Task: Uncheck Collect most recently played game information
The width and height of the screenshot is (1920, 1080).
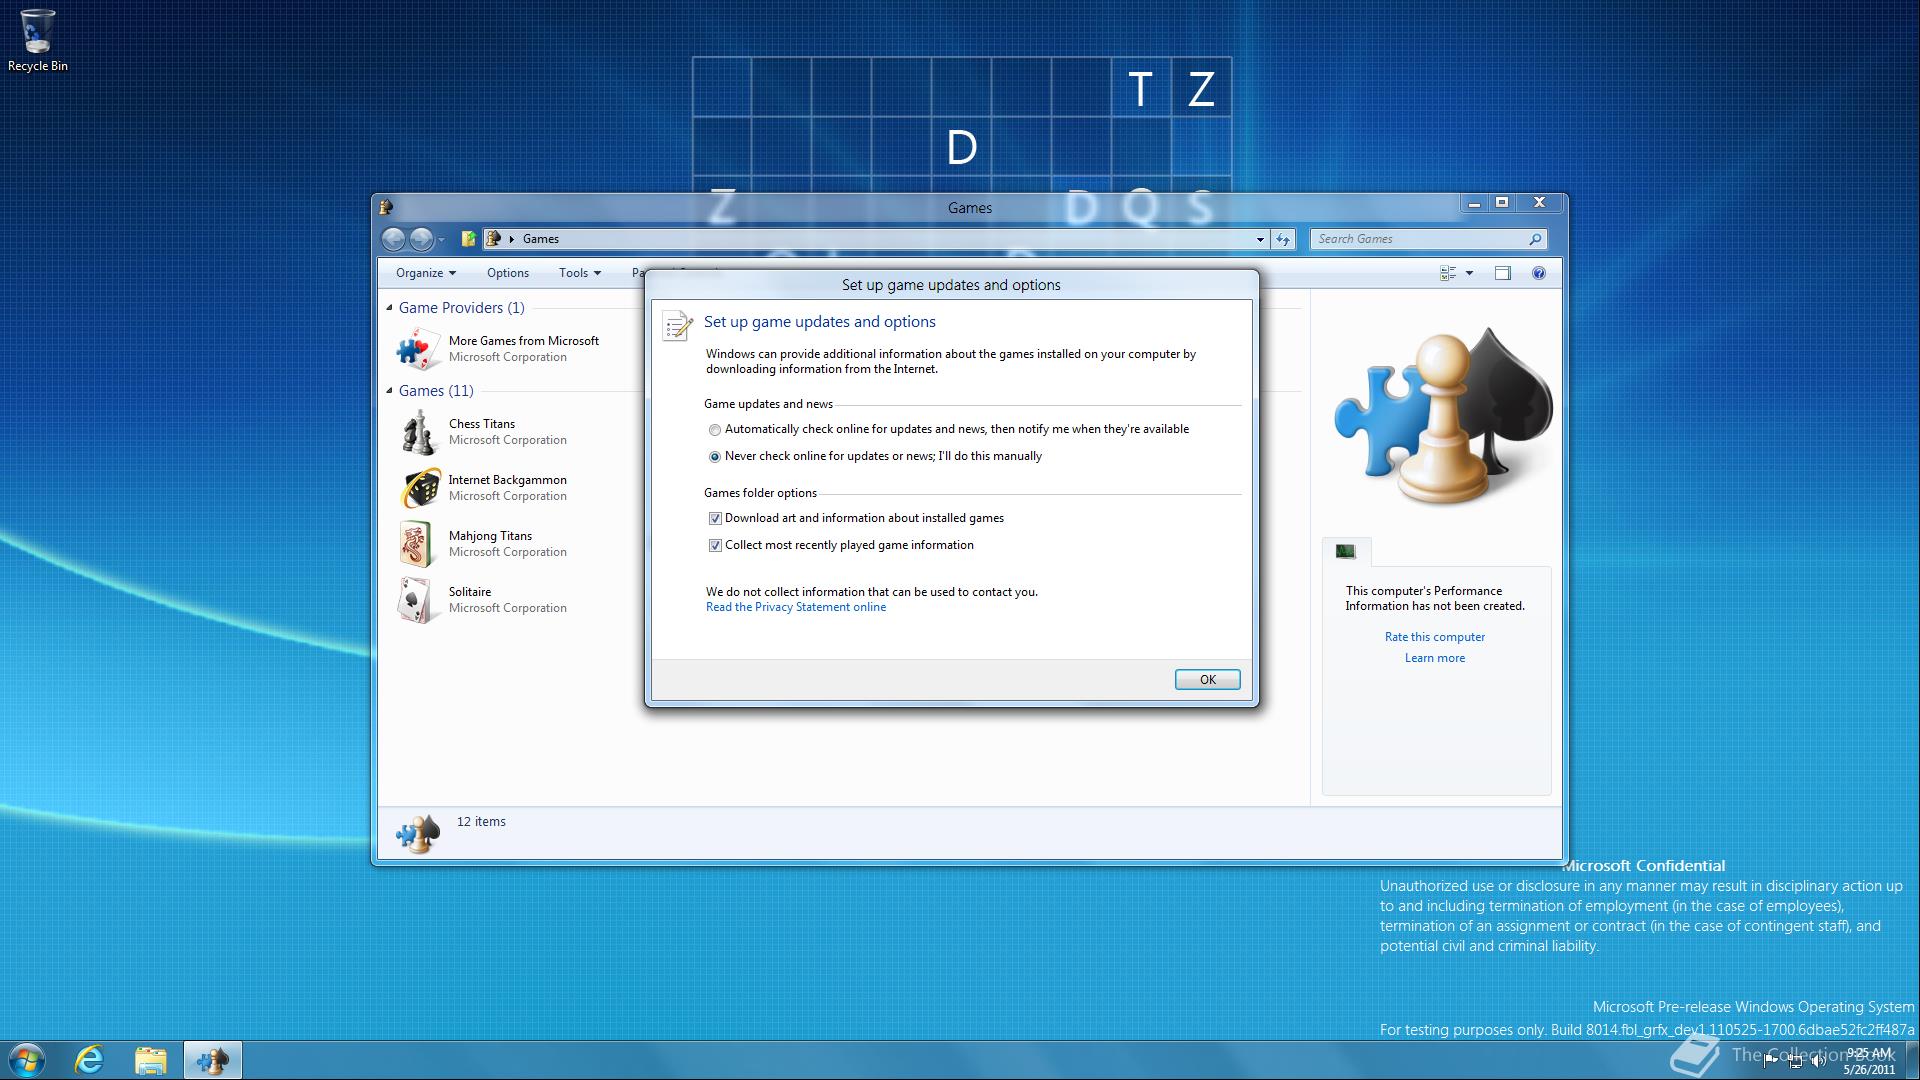Action: [715, 546]
